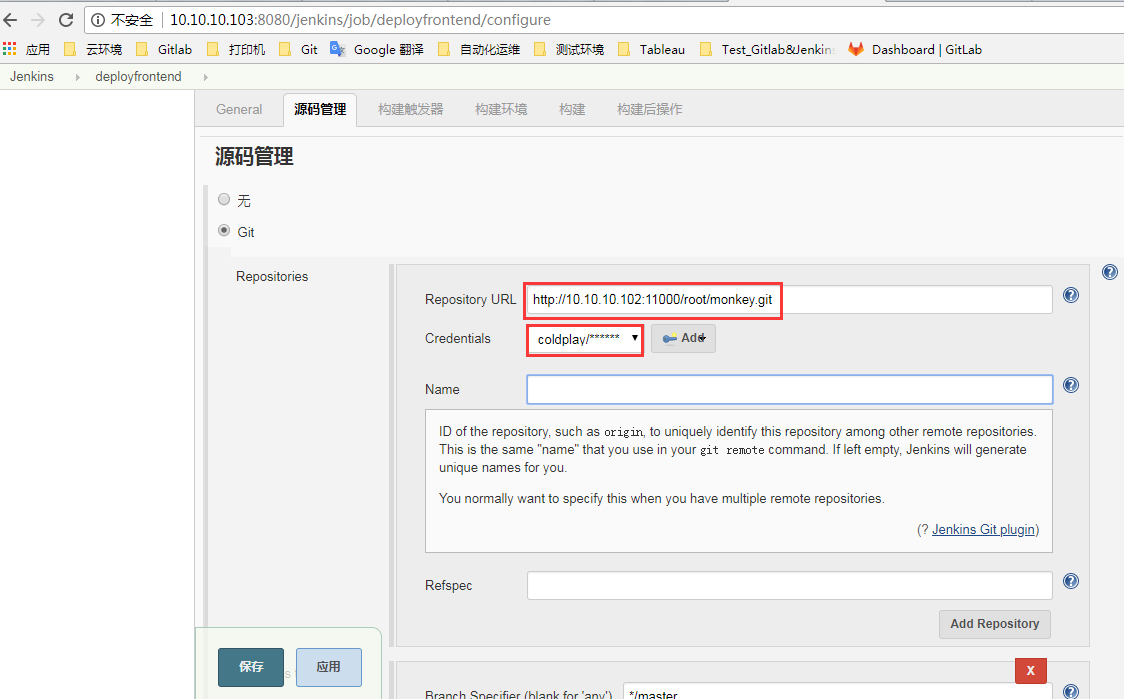
Task: Open the Credentials coldplay dropdown
Action: coord(585,339)
